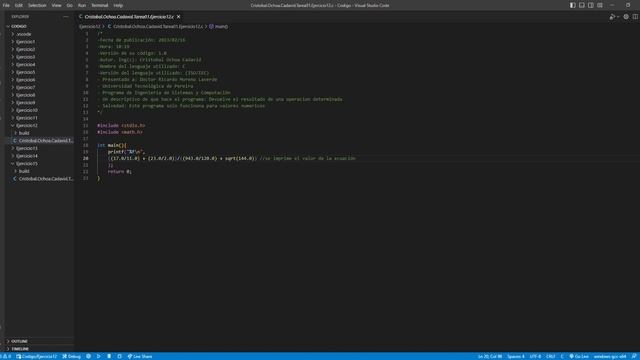Toggle the primary side bar layout icon
Viewport: 640px width, 360px height.
tap(573, 5)
